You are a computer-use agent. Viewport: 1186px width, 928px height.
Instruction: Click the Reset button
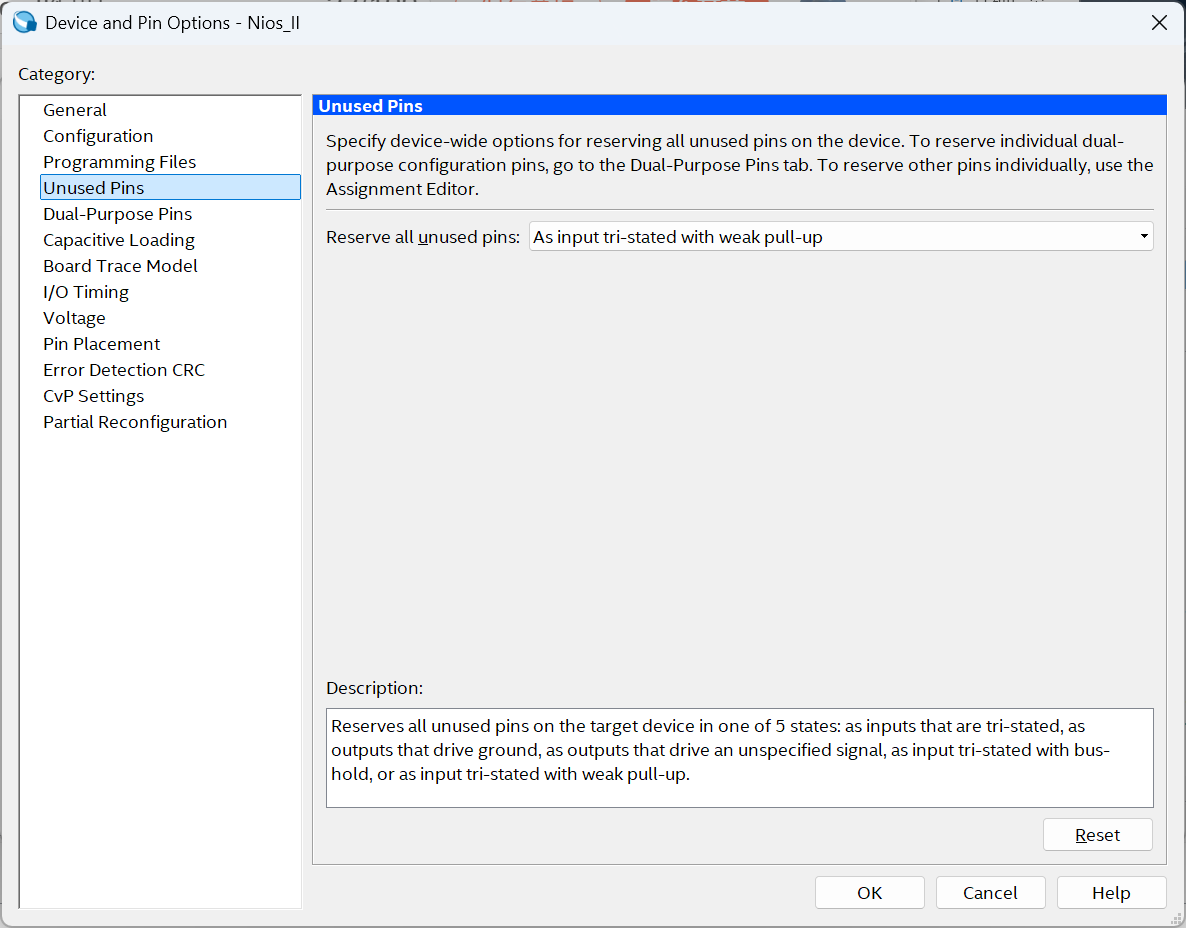[x=1098, y=835]
